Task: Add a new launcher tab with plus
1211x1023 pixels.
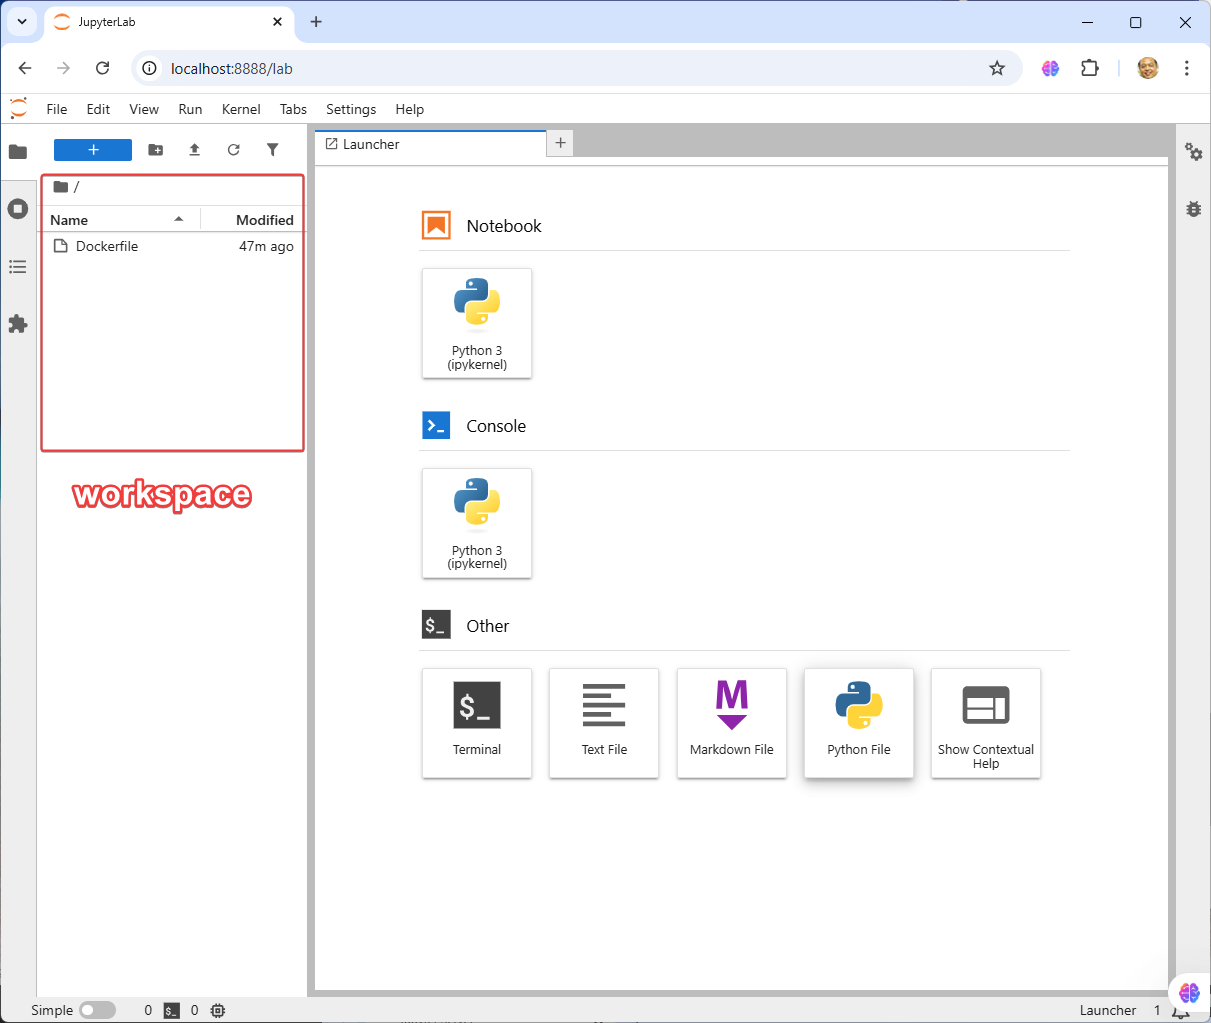Action: [x=561, y=143]
